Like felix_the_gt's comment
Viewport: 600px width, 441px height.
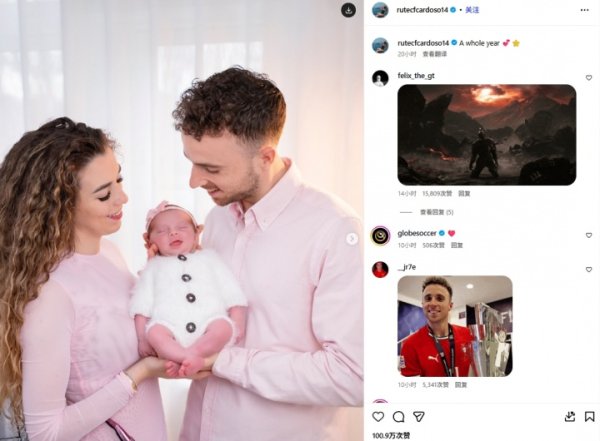(x=589, y=78)
